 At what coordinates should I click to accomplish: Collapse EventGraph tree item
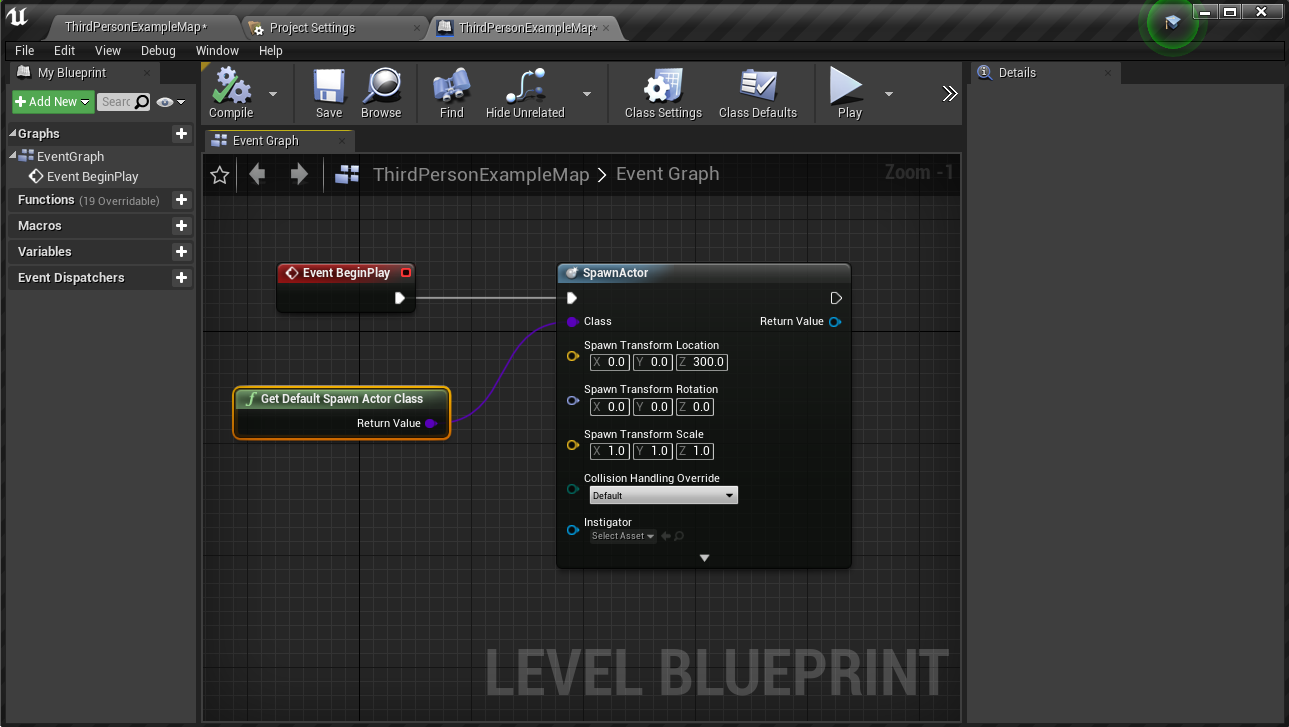coord(13,156)
